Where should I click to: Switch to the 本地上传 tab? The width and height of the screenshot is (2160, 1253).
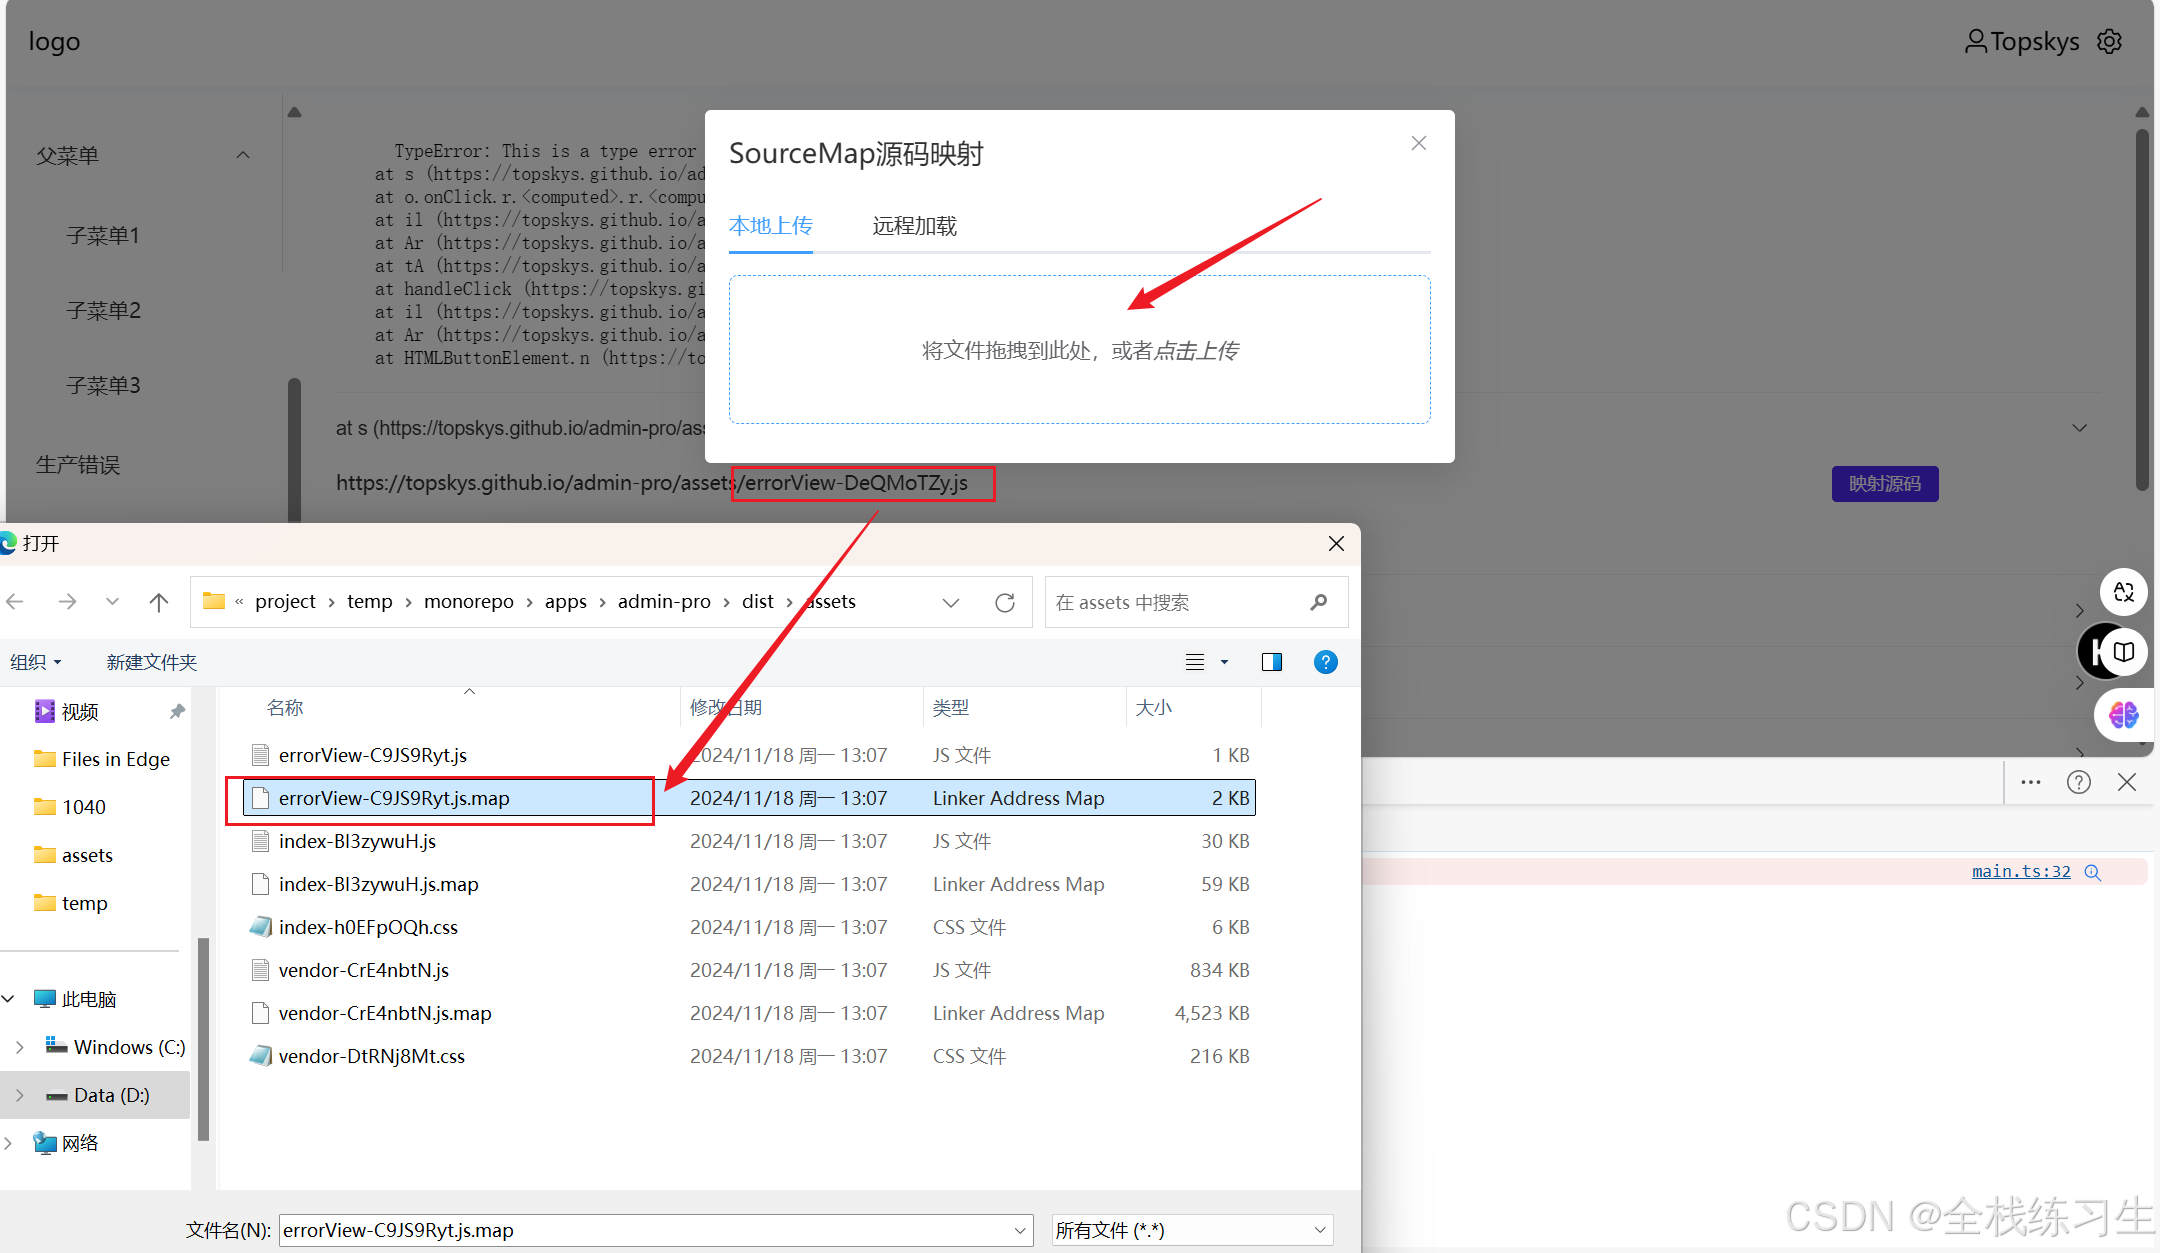tap(770, 226)
